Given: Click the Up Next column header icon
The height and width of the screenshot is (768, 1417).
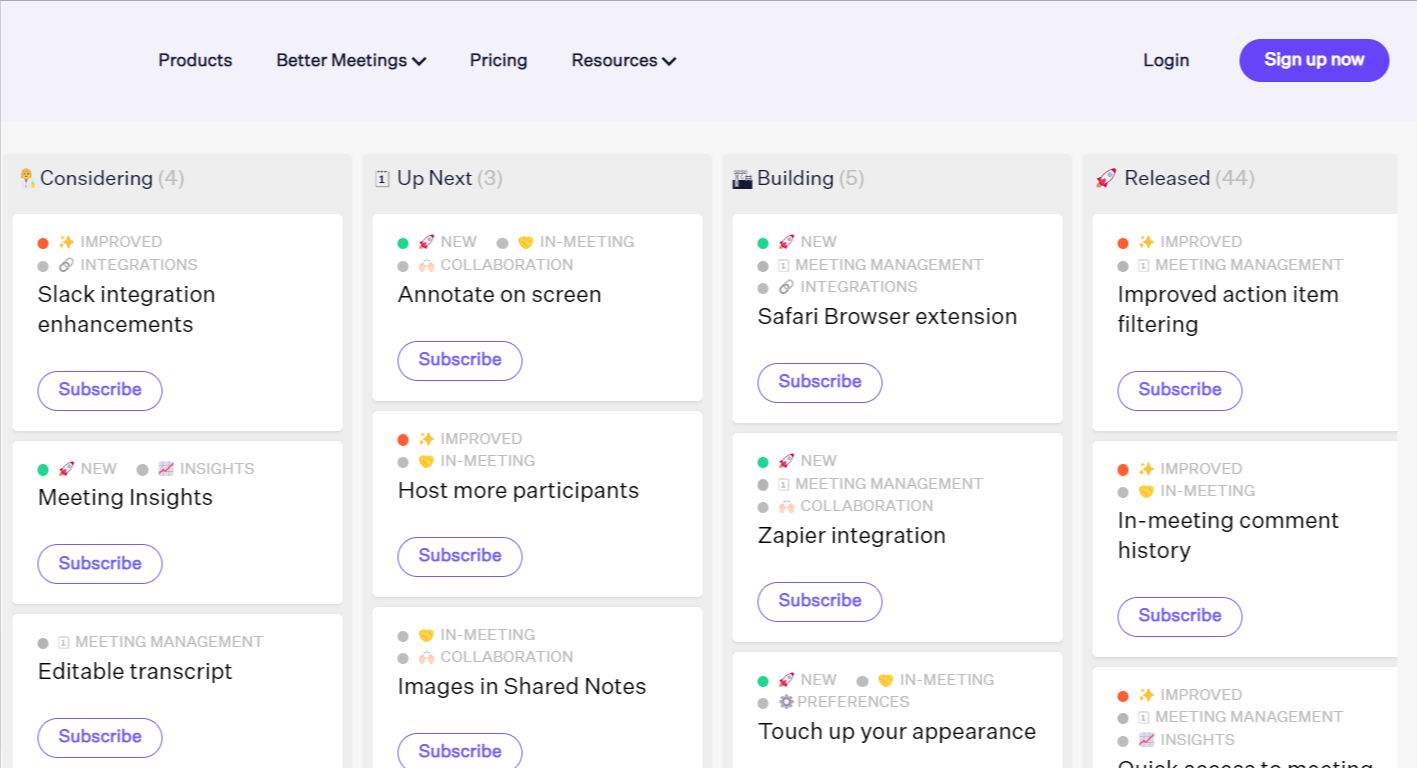Looking at the screenshot, I should click(382, 179).
